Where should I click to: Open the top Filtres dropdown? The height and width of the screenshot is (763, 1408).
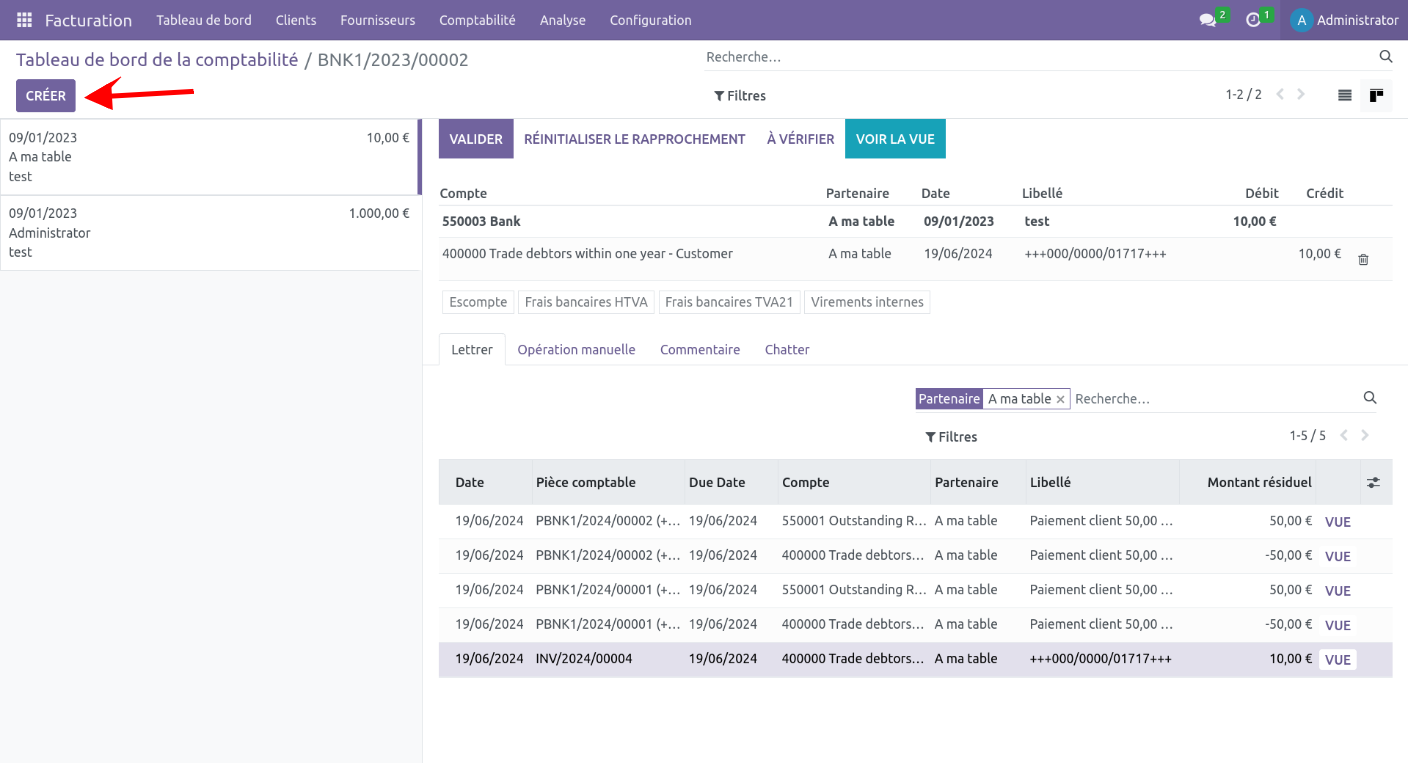[740, 96]
